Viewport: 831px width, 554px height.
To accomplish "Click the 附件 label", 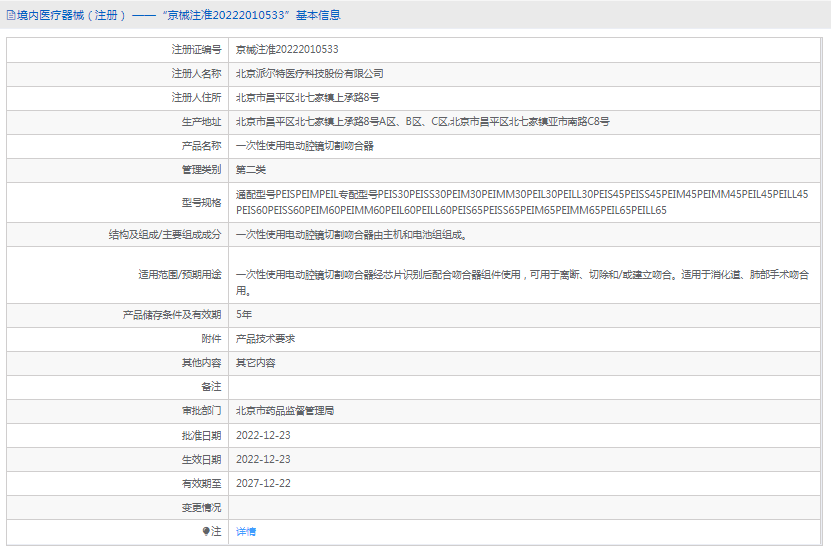I will (x=211, y=339).
